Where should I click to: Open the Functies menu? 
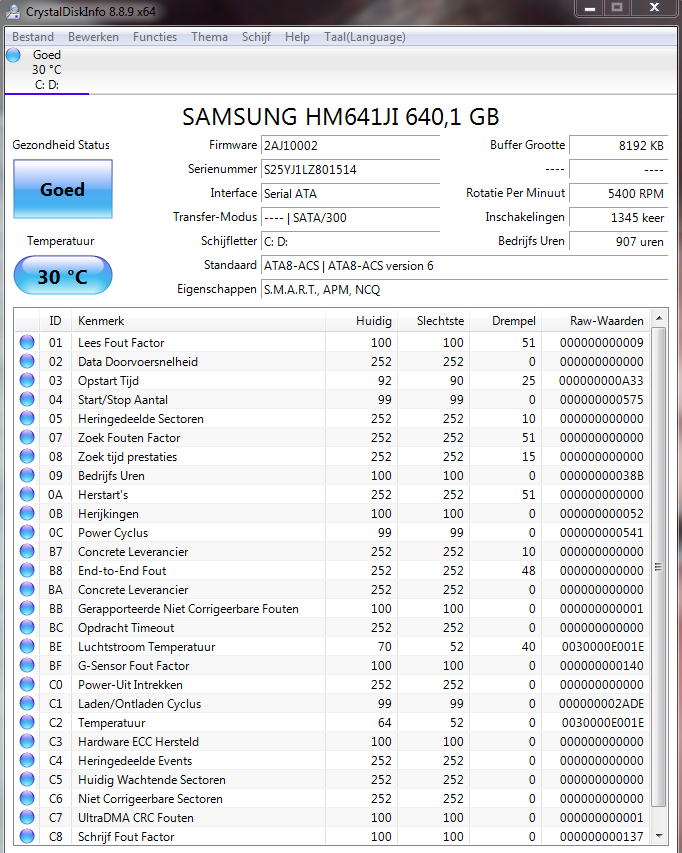pos(155,37)
